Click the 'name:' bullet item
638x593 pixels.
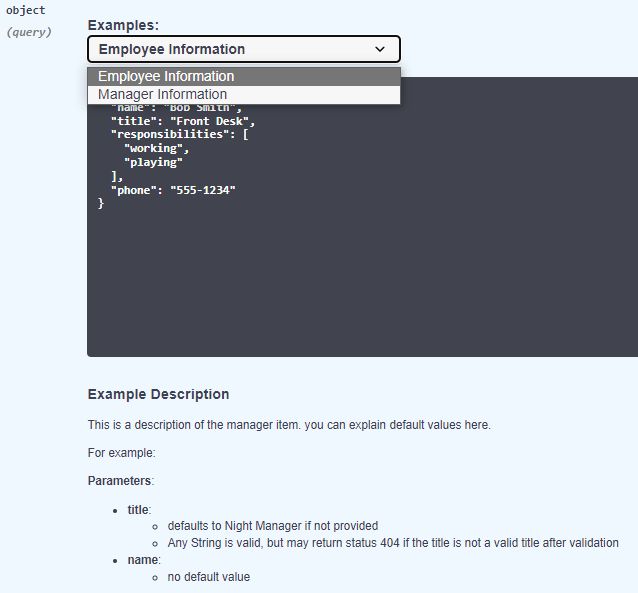(x=144, y=560)
